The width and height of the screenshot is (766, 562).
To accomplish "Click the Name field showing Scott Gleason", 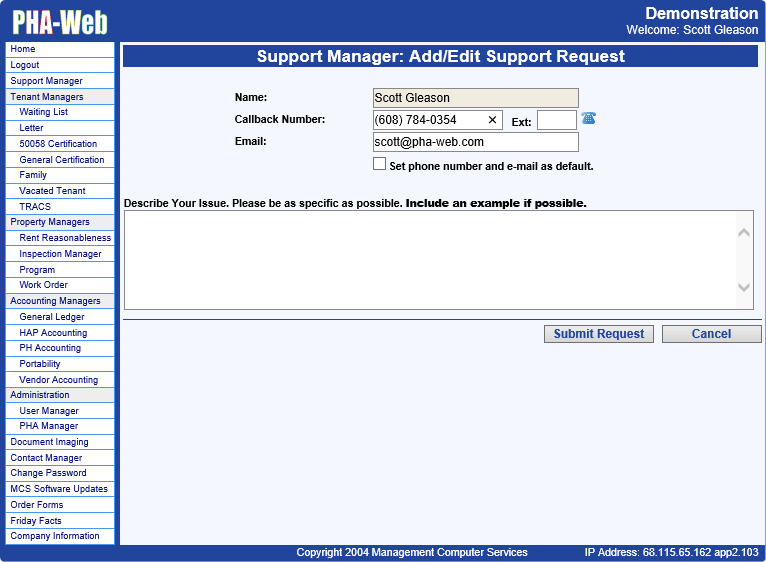I will [x=475, y=98].
